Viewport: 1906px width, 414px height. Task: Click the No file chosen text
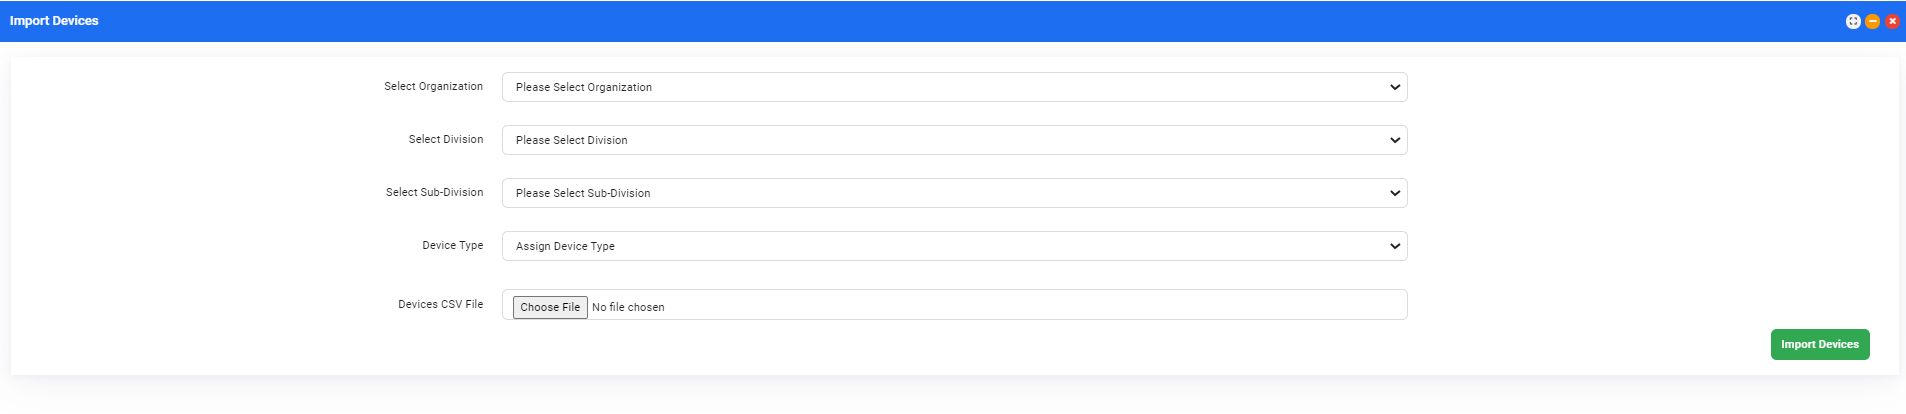tap(628, 307)
